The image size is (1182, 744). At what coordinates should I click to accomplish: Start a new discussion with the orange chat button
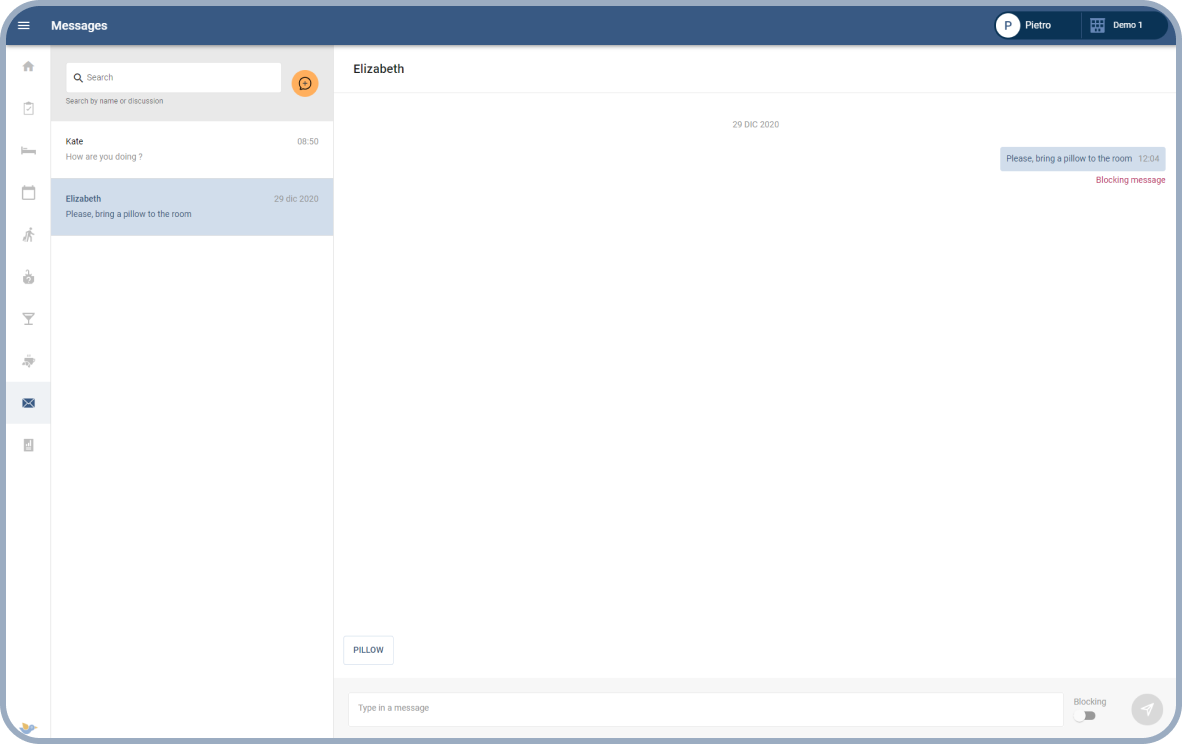coord(305,83)
